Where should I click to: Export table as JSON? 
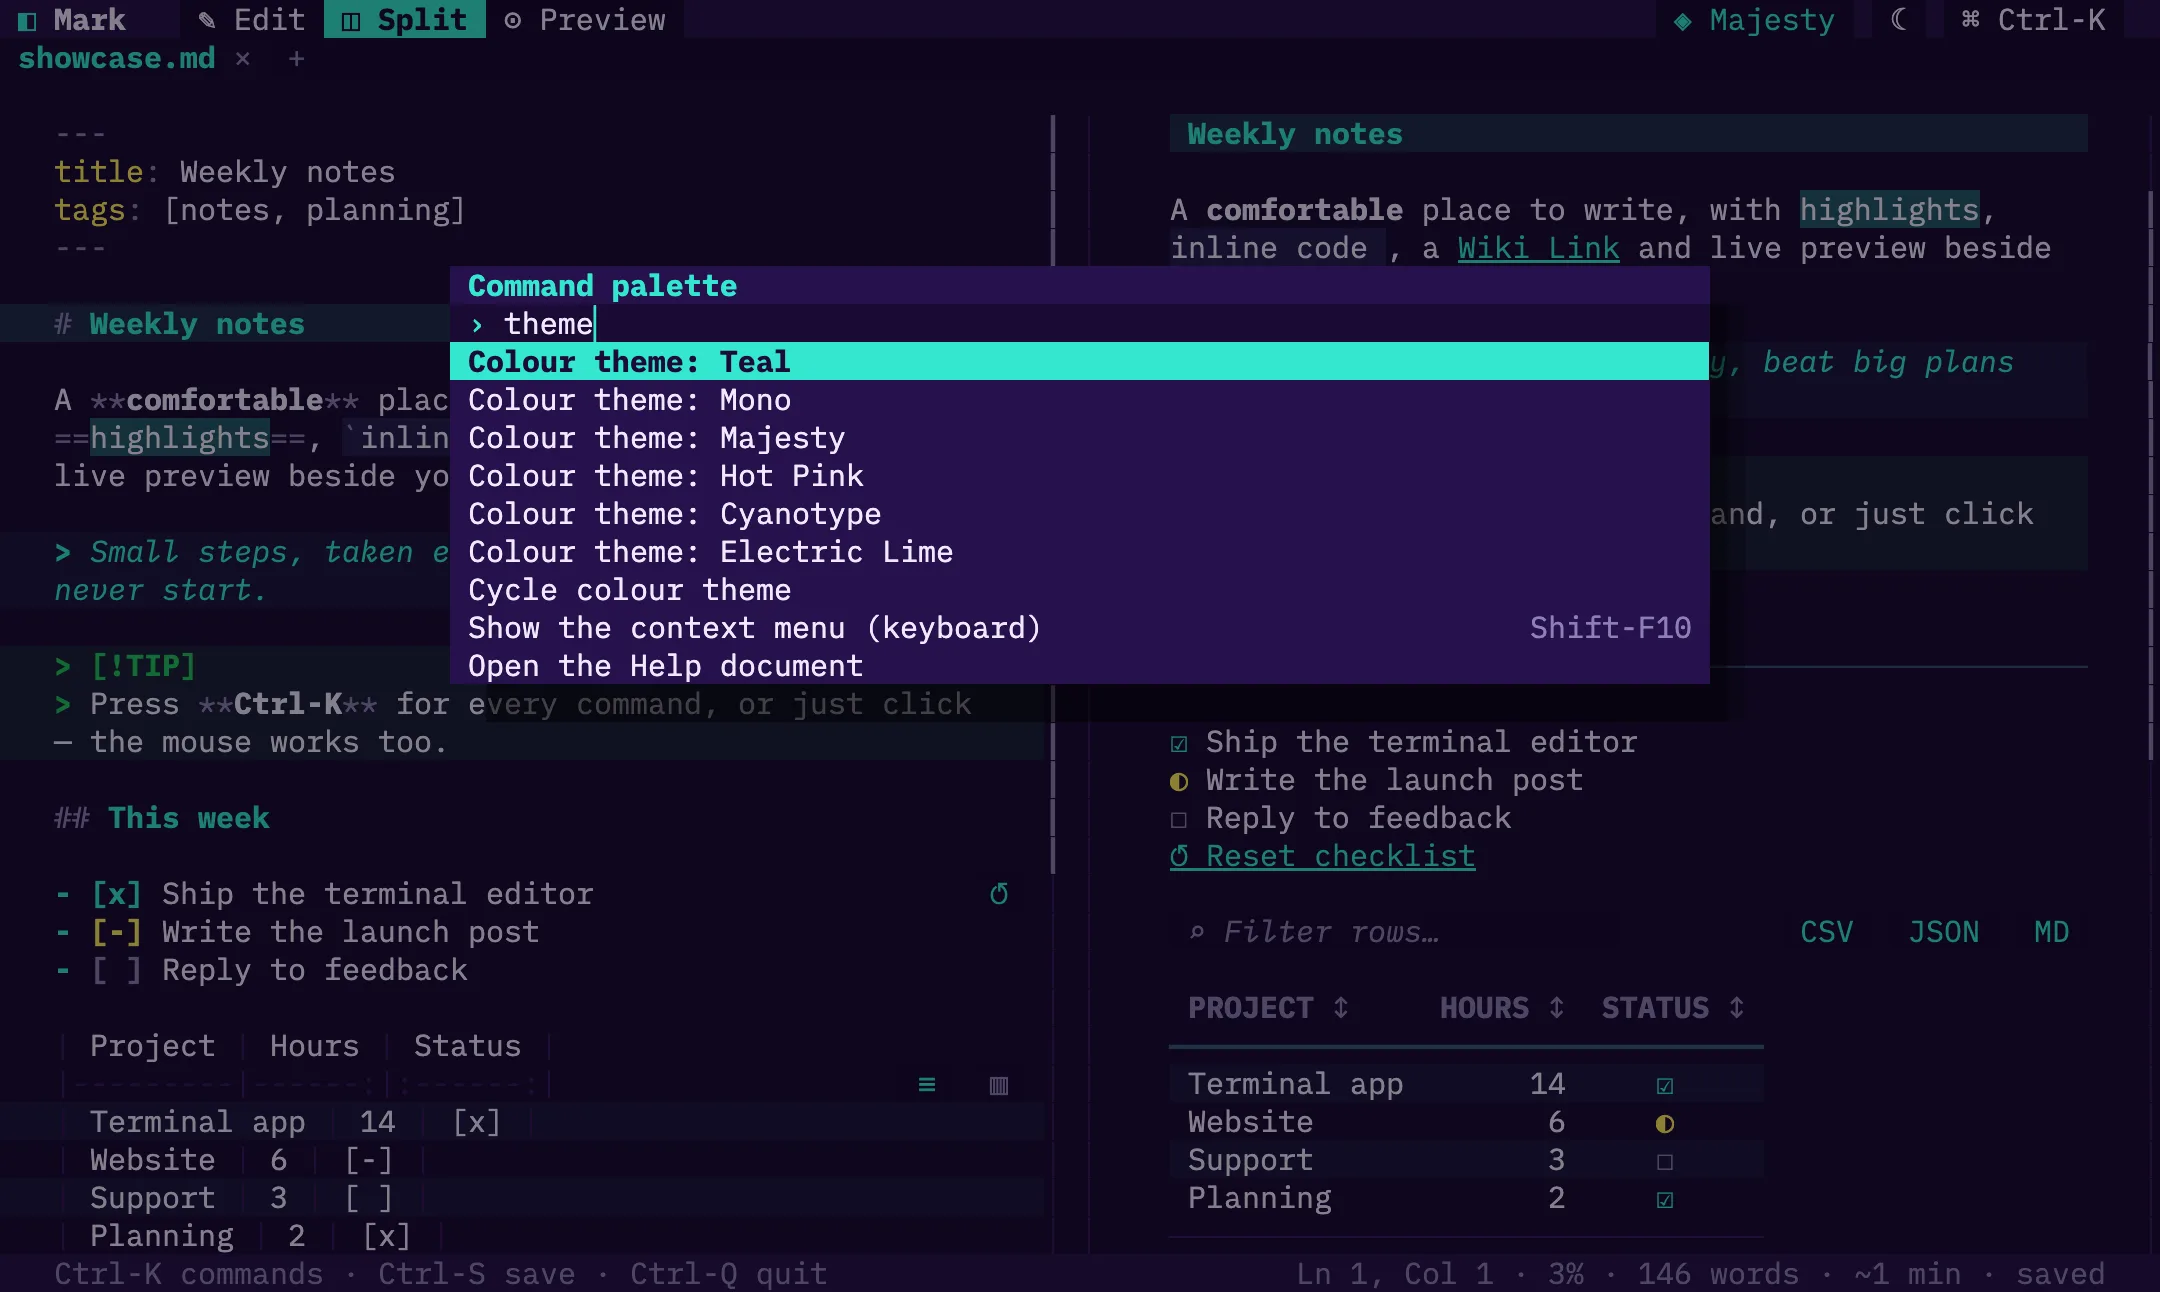[1943, 932]
